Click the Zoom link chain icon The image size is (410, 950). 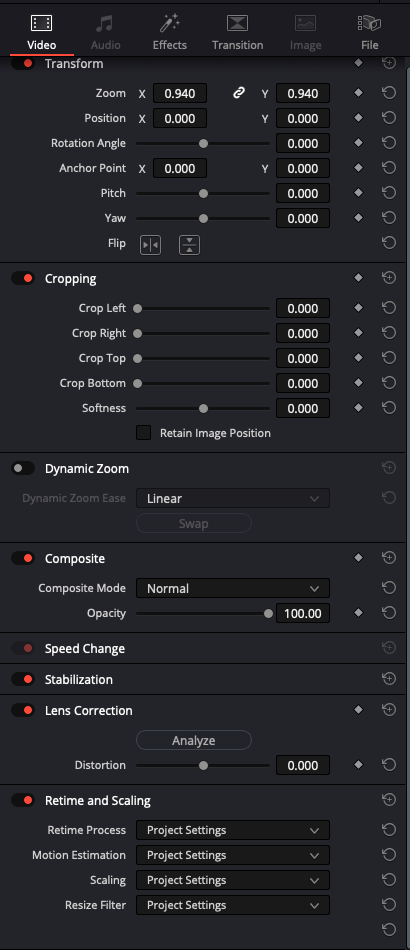239,93
